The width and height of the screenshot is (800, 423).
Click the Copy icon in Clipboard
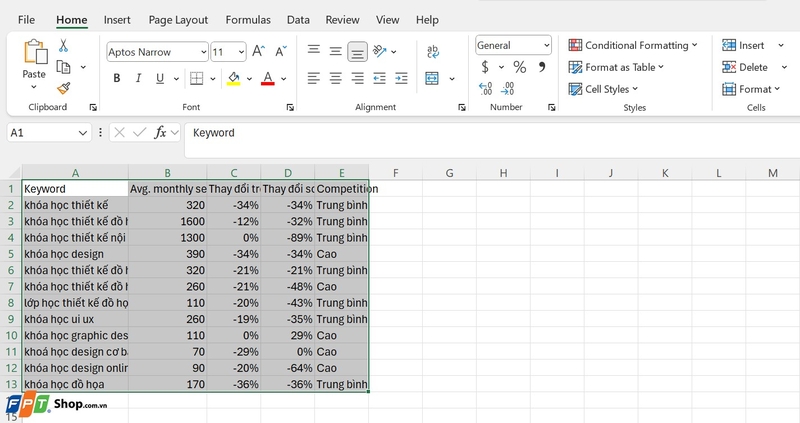[x=63, y=67]
